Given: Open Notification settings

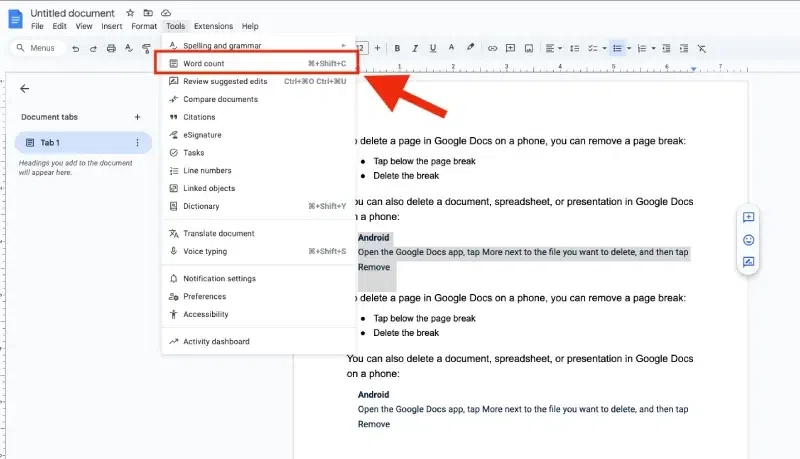Looking at the screenshot, I should [258, 278].
